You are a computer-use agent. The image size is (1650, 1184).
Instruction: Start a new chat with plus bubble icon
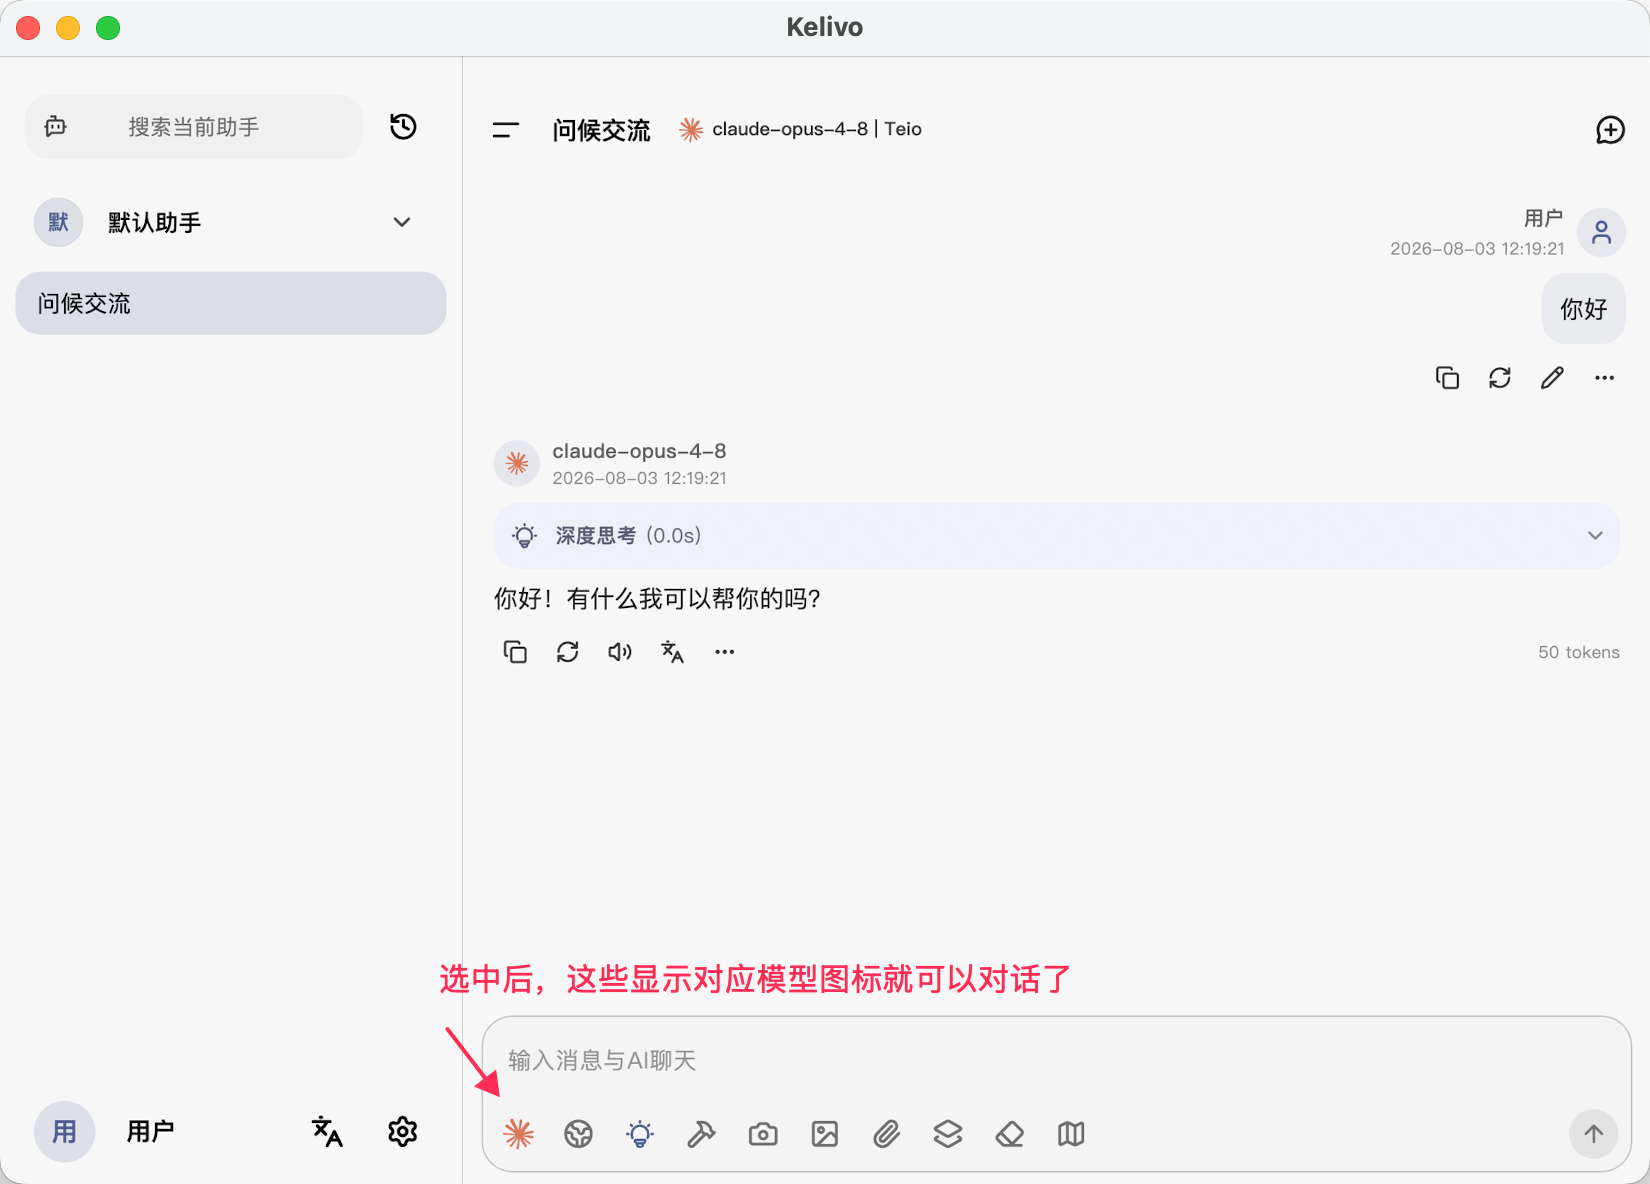click(x=1610, y=130)
